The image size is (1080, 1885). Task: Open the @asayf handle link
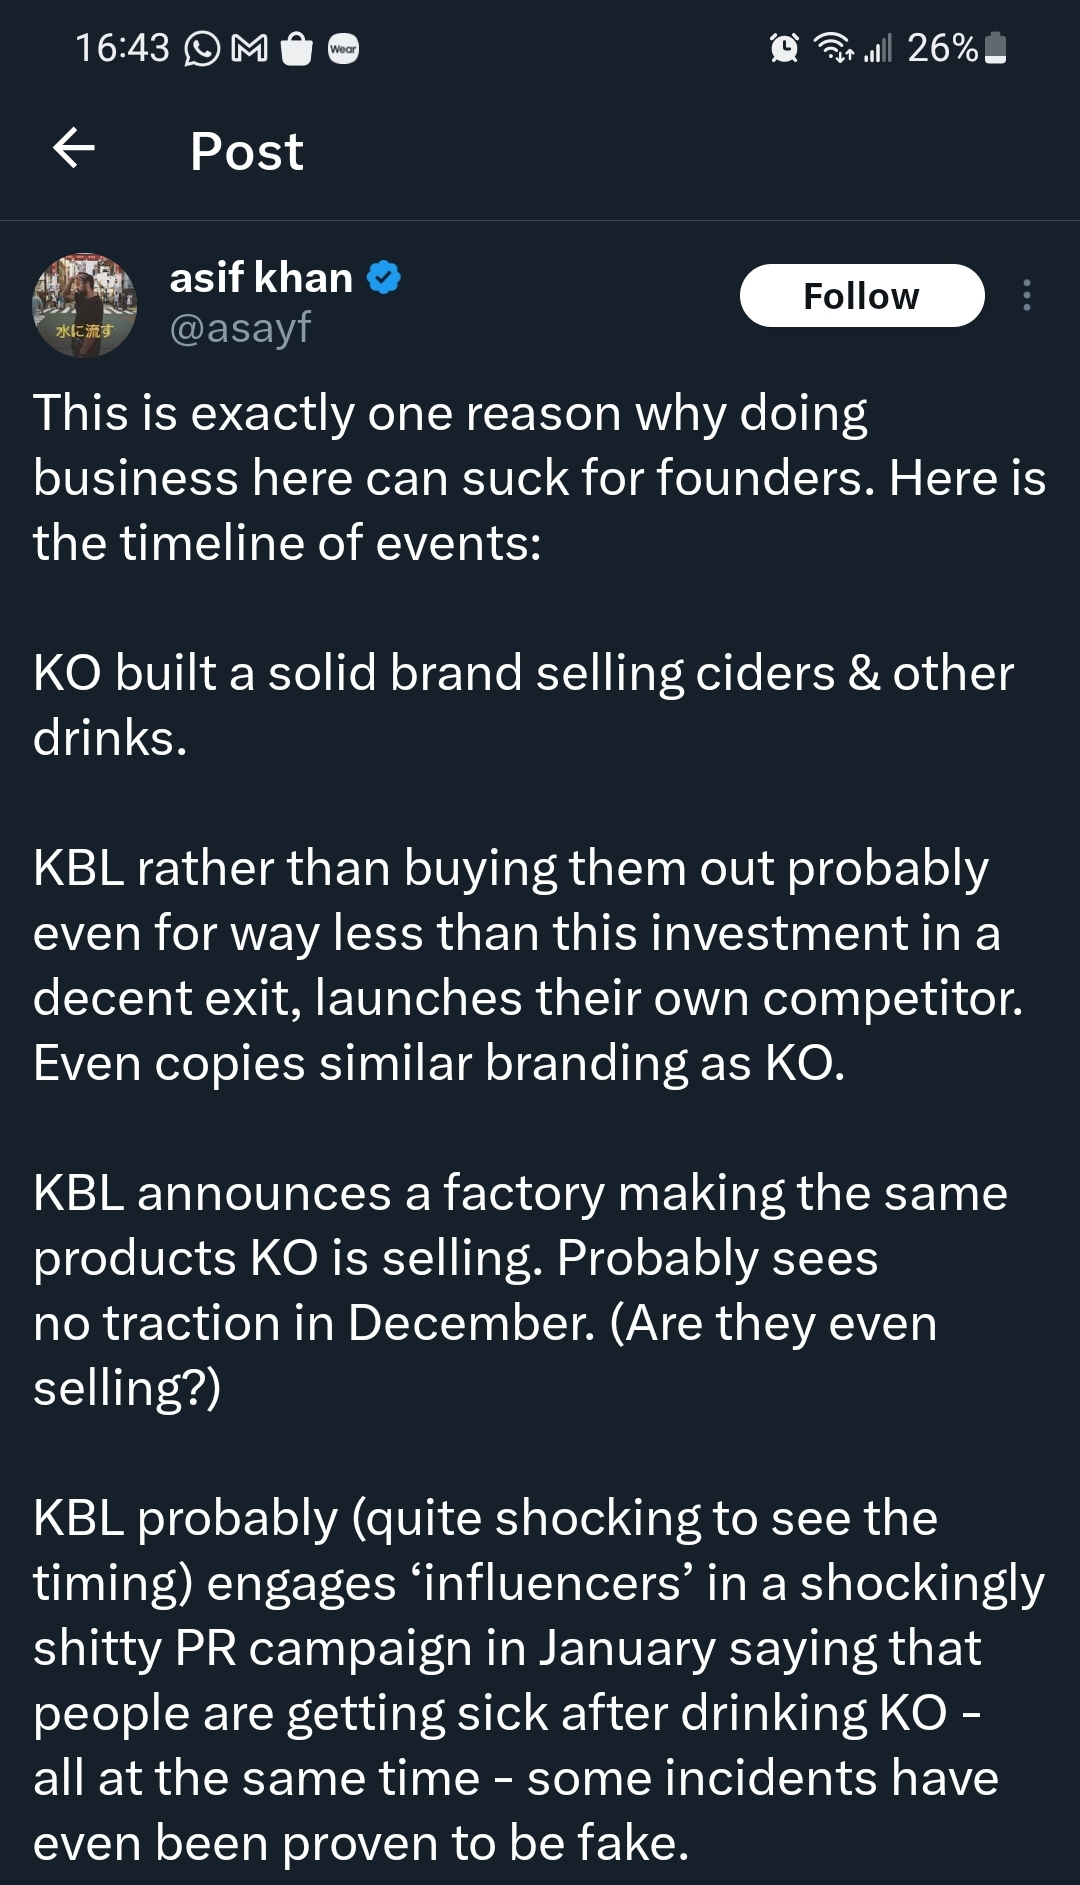pyautogui.click(x=240, y=327)
